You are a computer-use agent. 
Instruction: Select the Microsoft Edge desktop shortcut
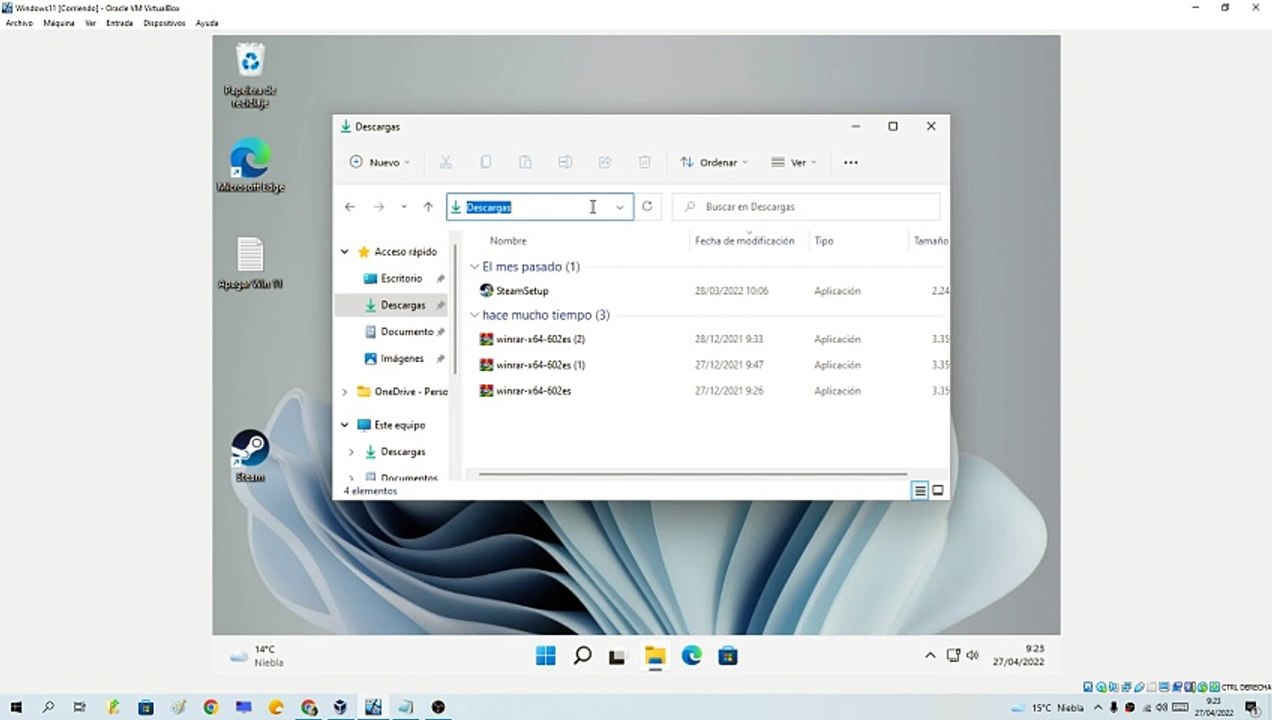(250, 166)
